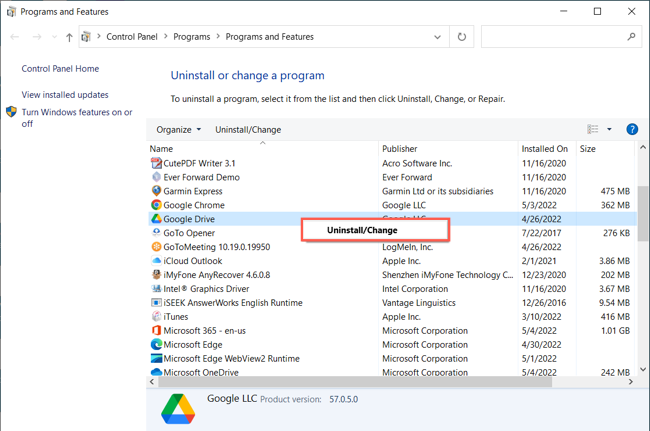Click the search box in Control Panel
The width and height of the screenshot is (650, 431).
coord(555,37)
